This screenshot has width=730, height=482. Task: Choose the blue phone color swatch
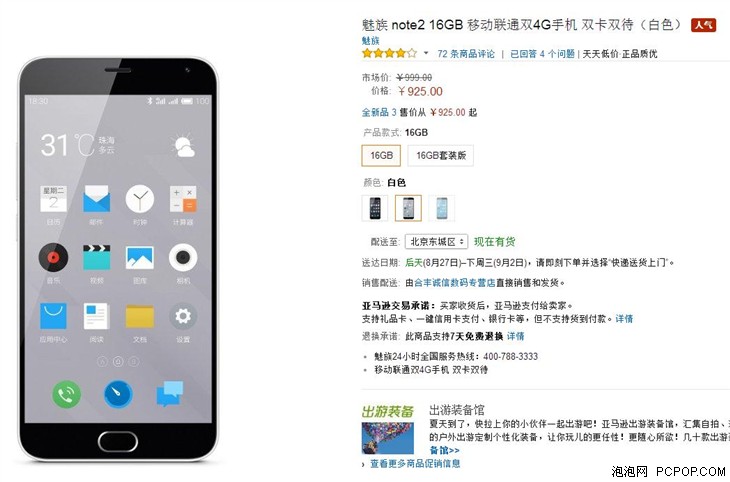(442, 208)
